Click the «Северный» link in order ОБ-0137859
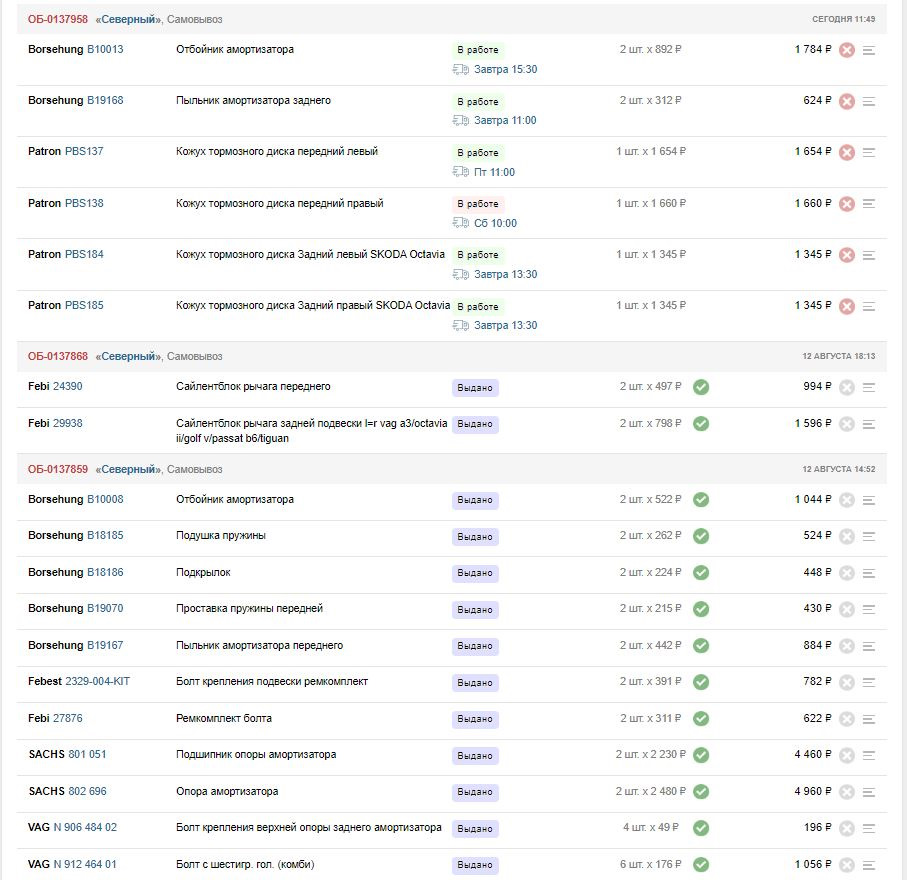 pos(128,469)
